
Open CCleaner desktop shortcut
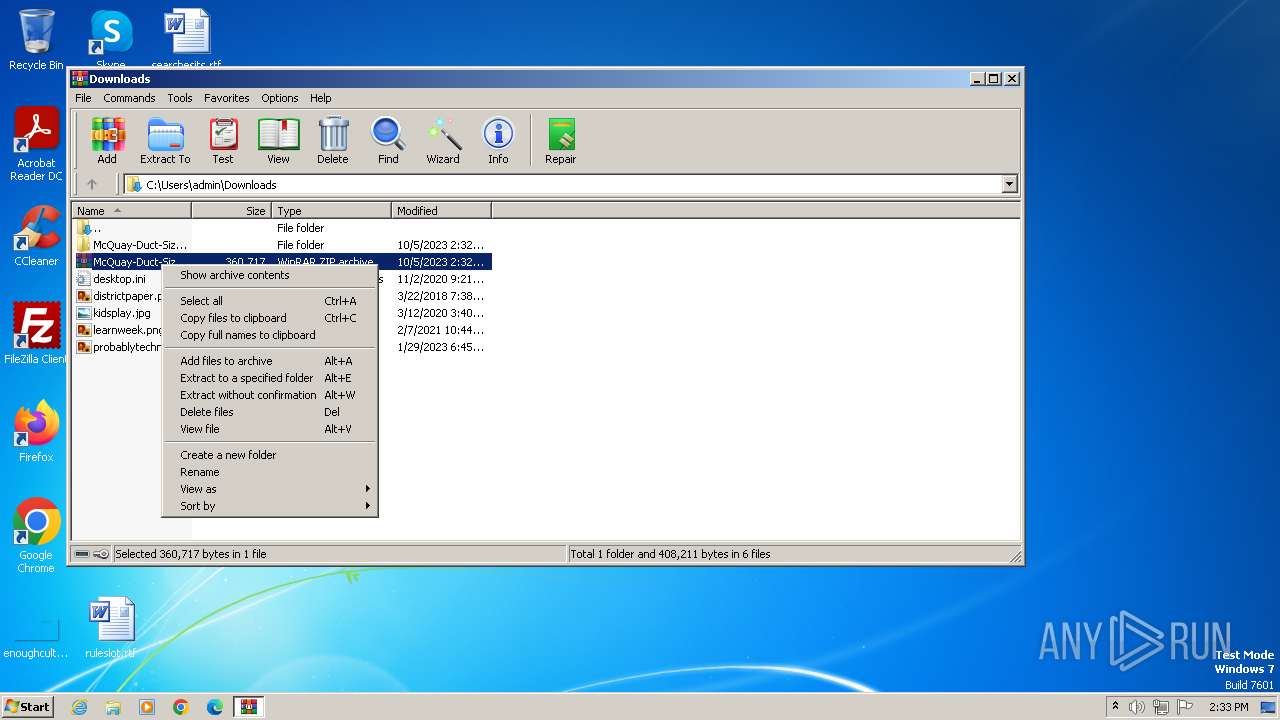36,236
